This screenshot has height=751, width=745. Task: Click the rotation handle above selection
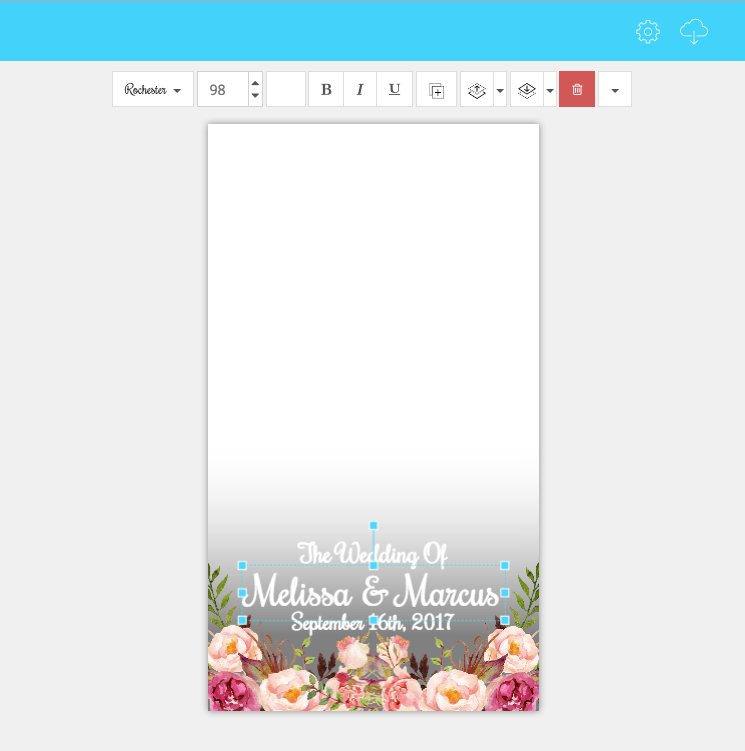373,525
